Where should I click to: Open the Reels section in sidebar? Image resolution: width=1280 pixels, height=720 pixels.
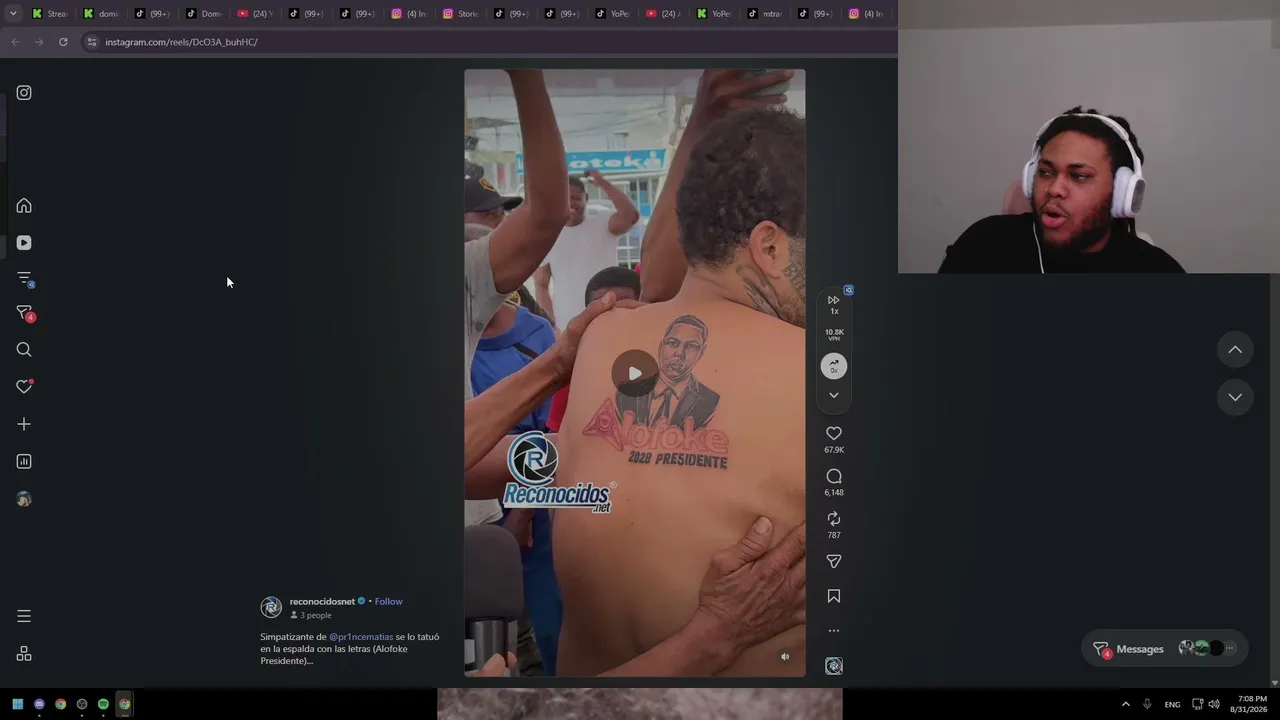tap(24, 242)
